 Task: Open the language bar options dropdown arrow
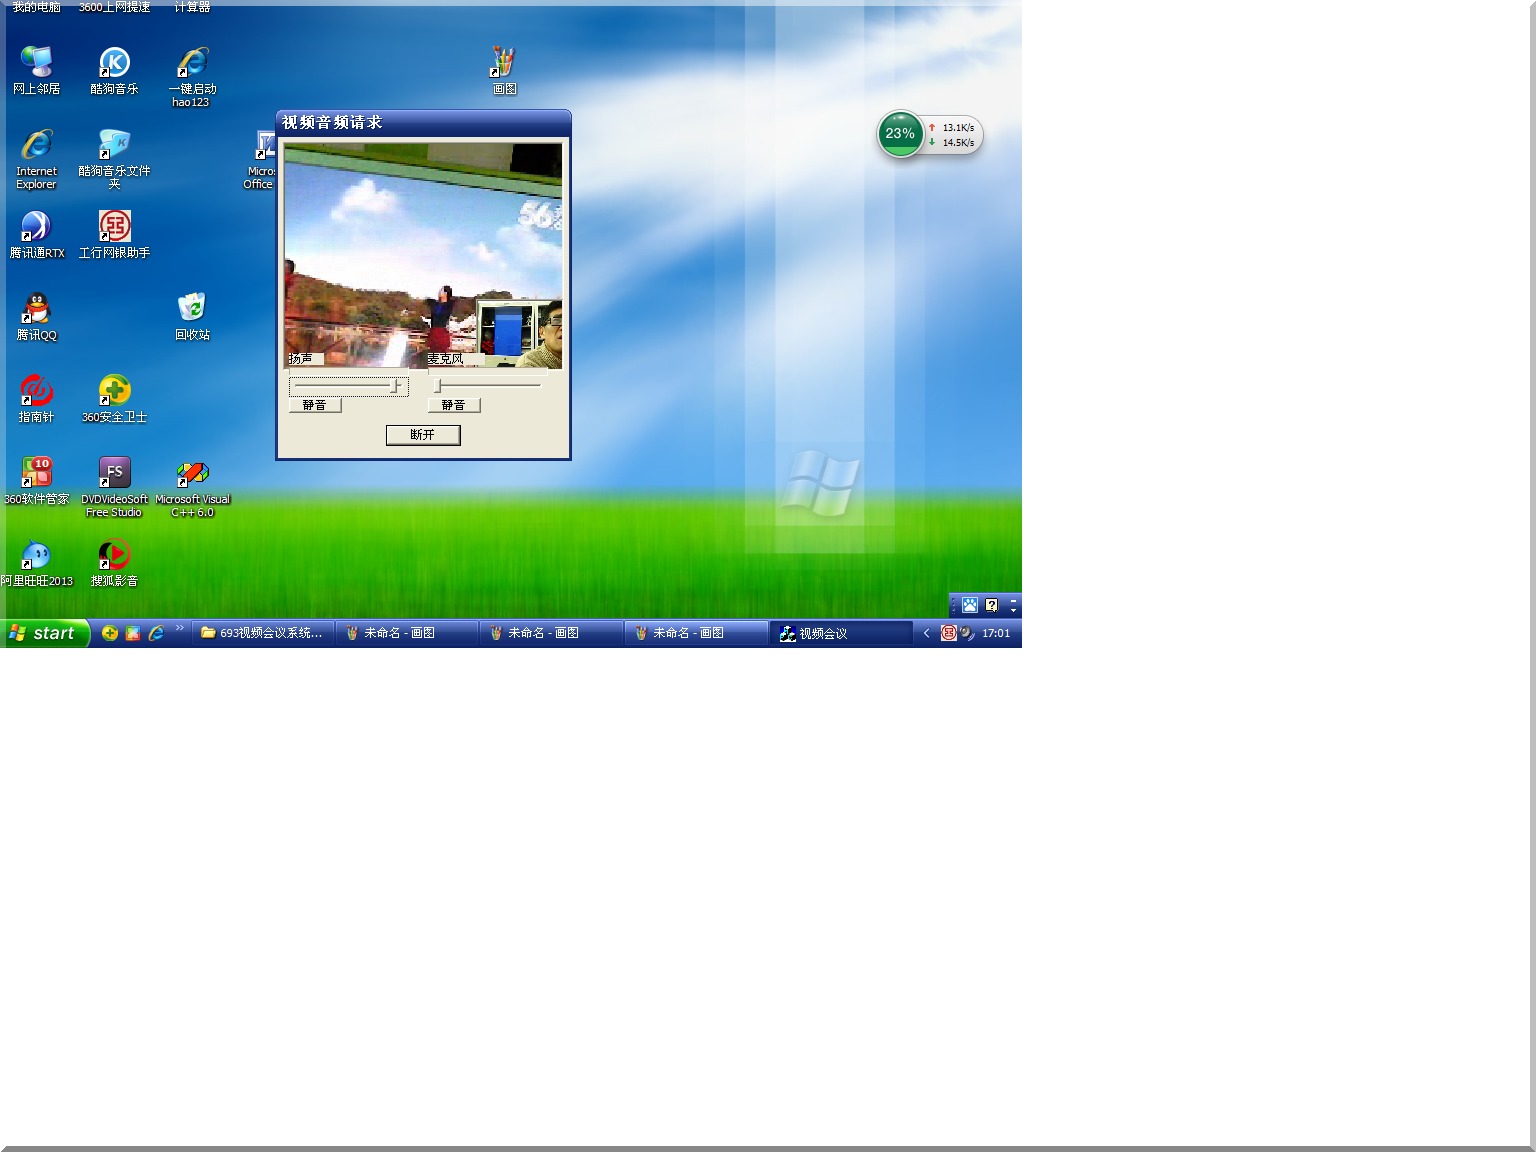point(1013,609)
